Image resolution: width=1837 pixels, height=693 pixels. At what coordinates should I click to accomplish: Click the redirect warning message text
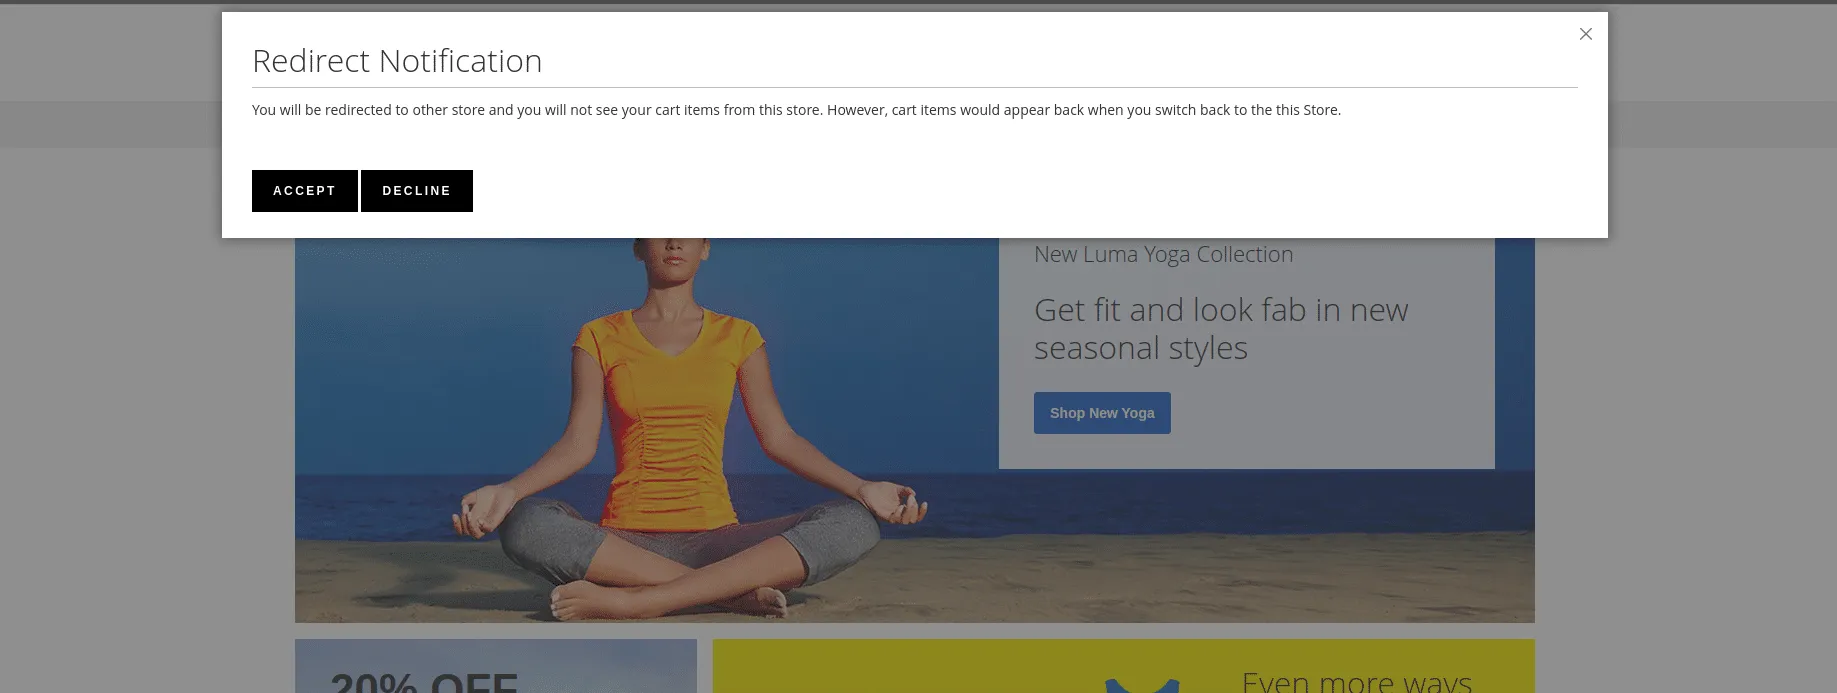pyautogui.click(x=795, y=110)
